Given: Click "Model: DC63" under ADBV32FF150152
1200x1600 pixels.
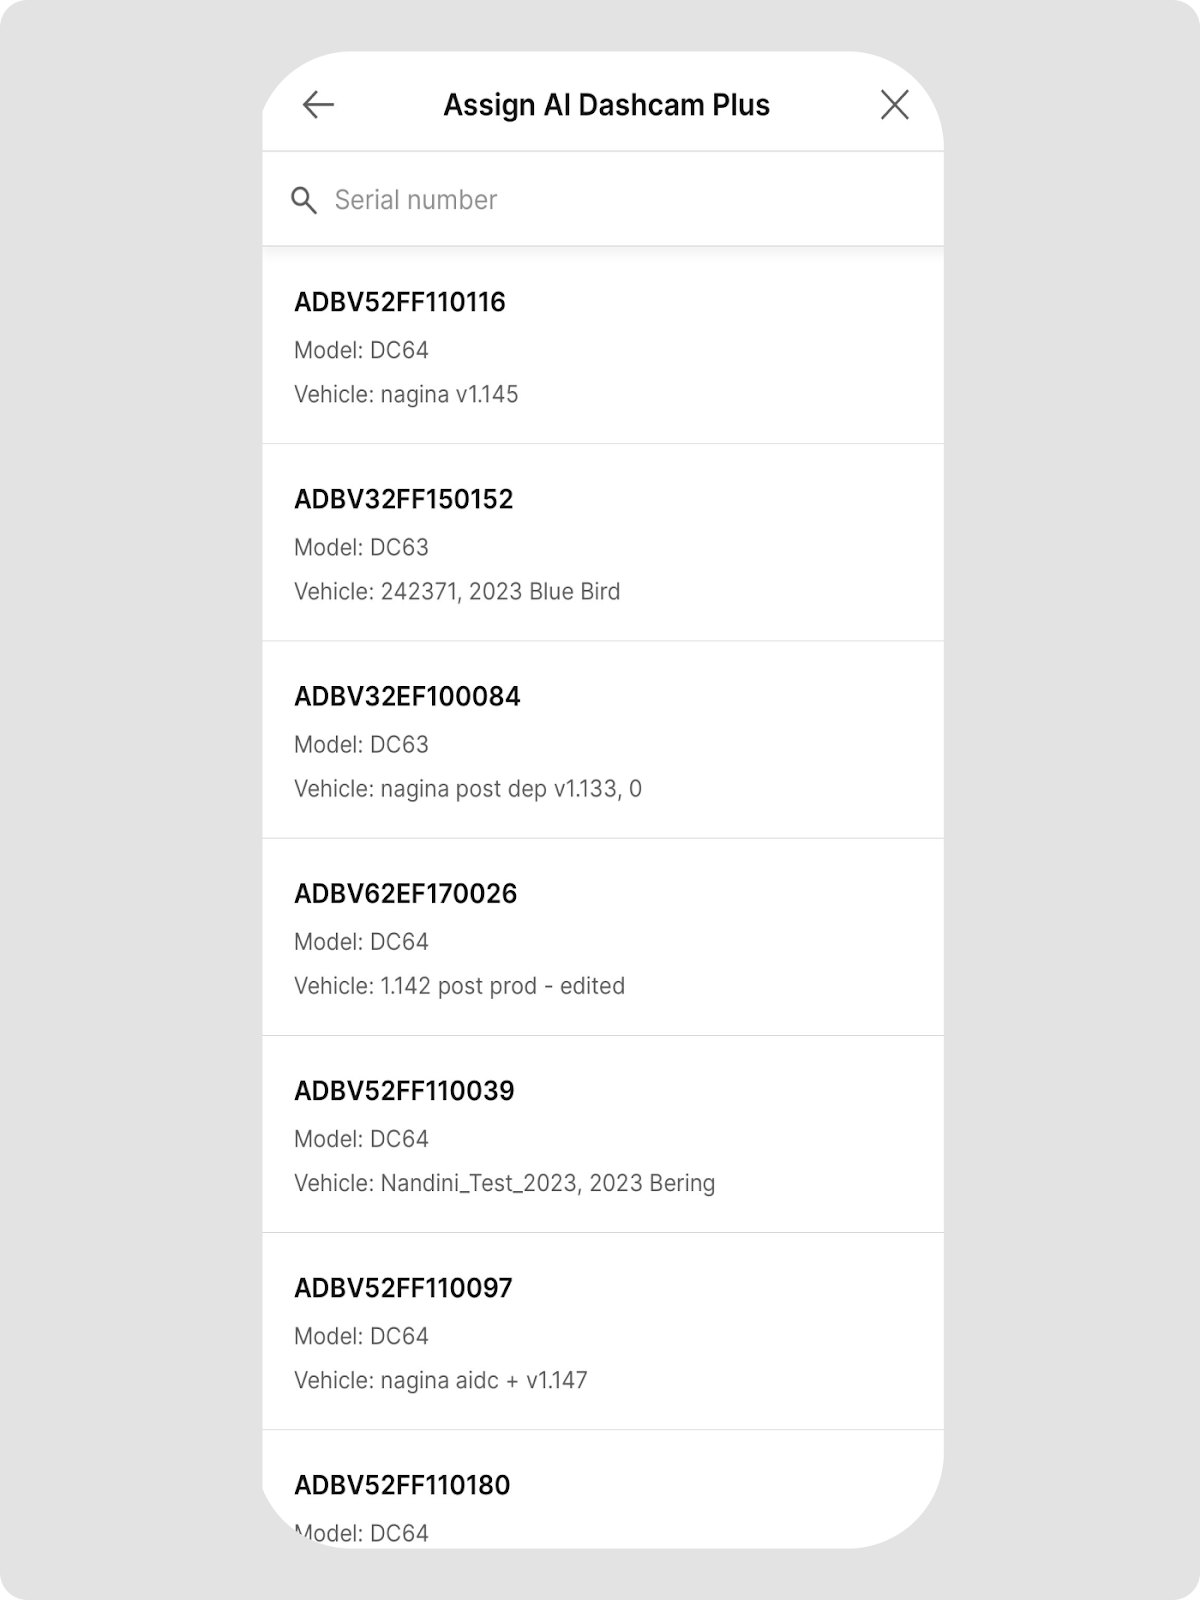Looking at the screenshot, I should (x=361, y=548).
